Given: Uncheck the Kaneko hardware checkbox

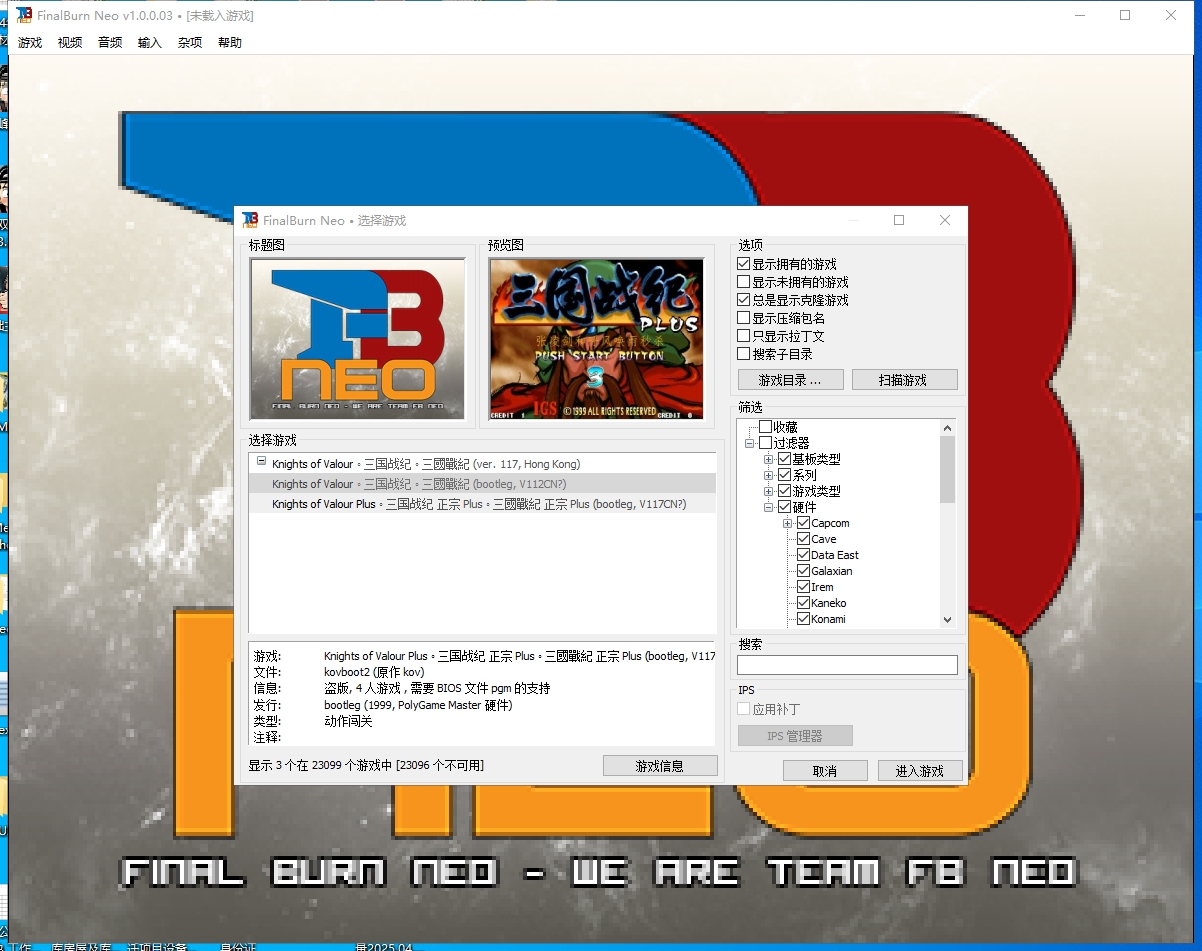Looking at the screenshot, I should point(804,603).
